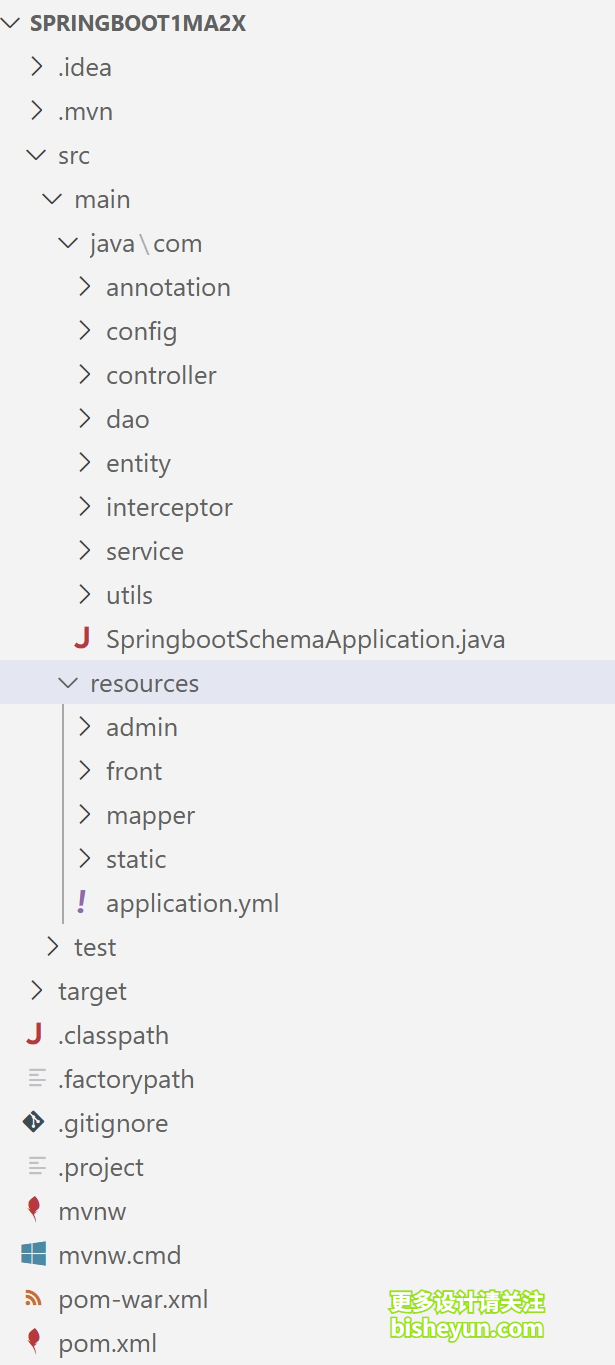Click the Windows icon beside mvnw.cmd
Image resolution: width=615 pixels, height=1365 pixels.
[x=34, y=1255]
